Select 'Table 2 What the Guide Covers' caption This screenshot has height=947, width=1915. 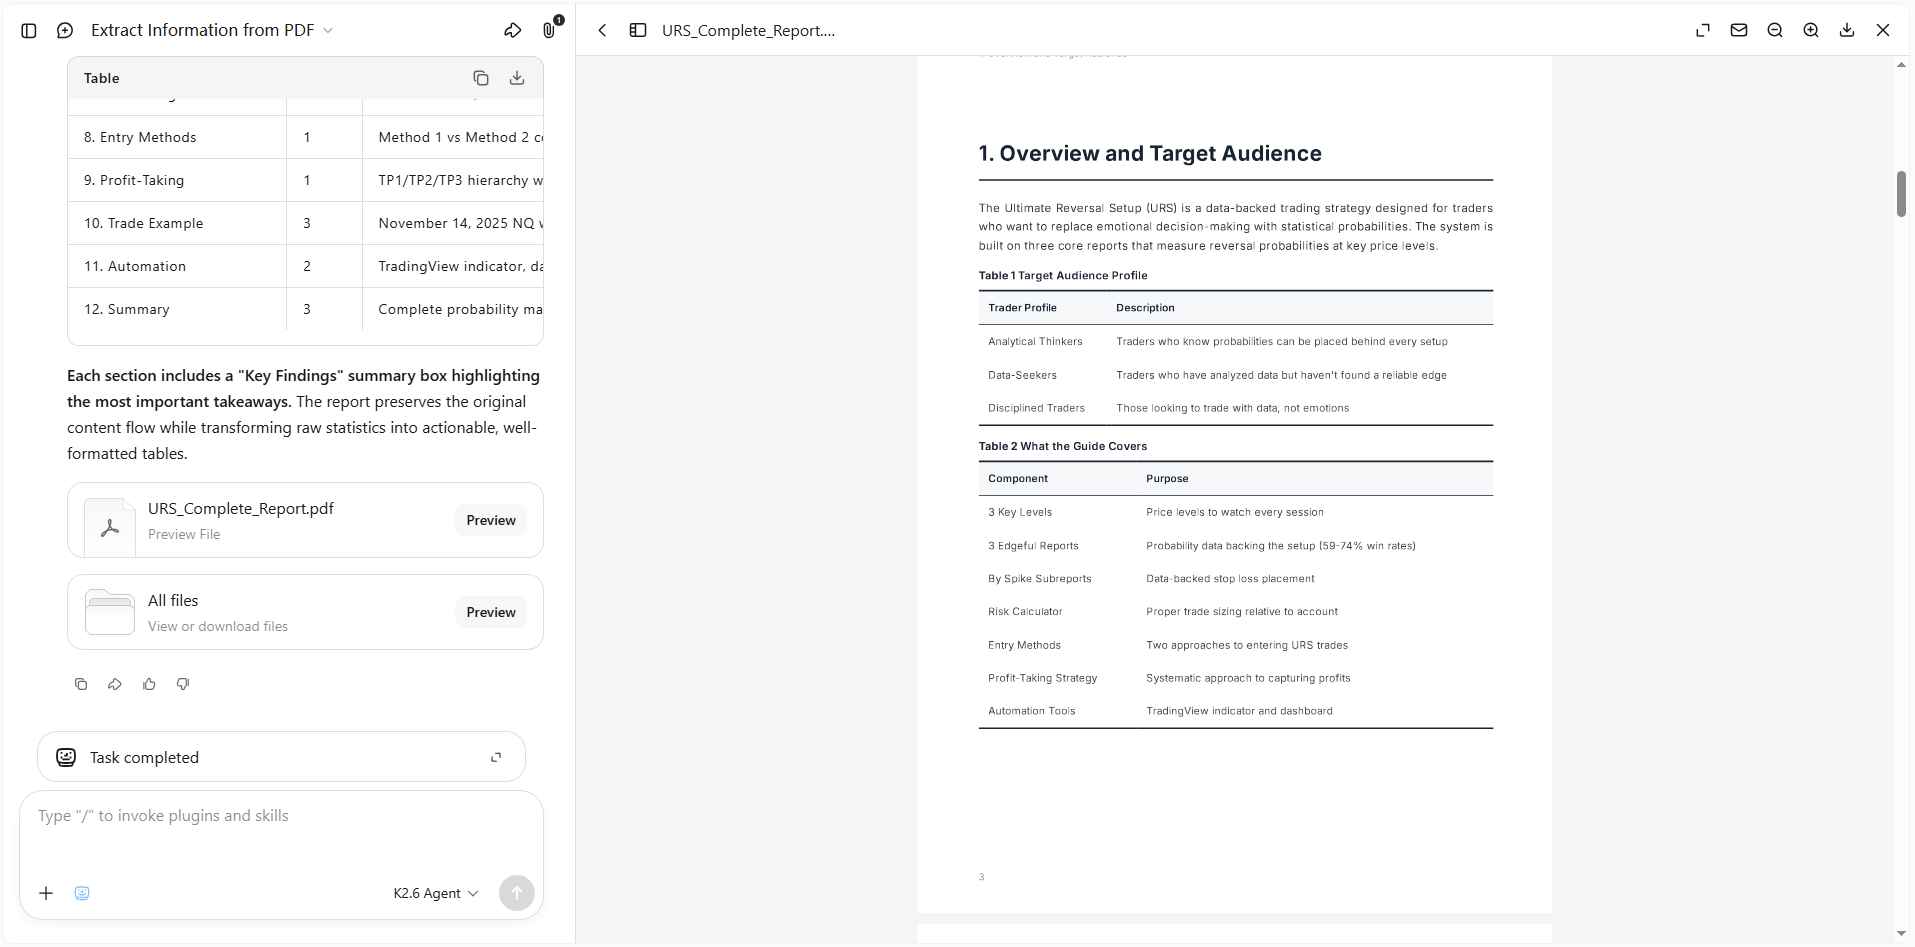click(1063, 446)
